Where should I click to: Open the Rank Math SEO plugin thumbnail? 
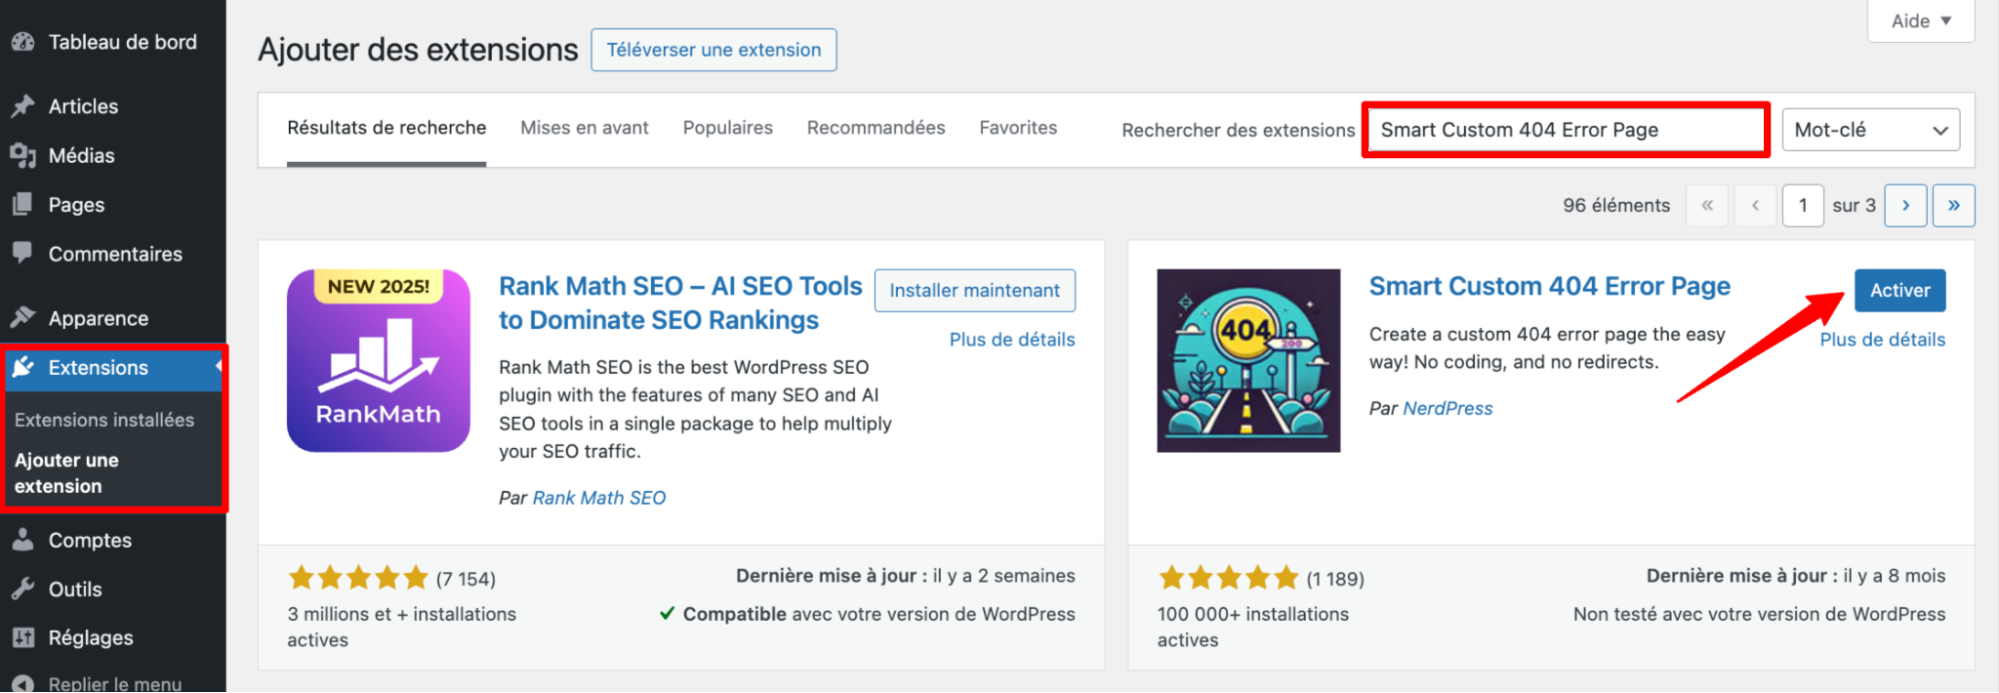pos(378,361)
